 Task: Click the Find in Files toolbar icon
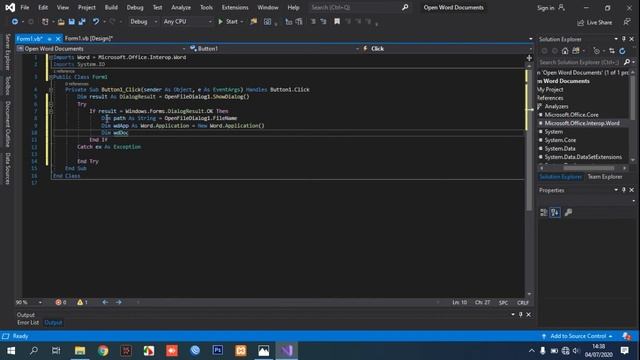(x=253, y=22)
